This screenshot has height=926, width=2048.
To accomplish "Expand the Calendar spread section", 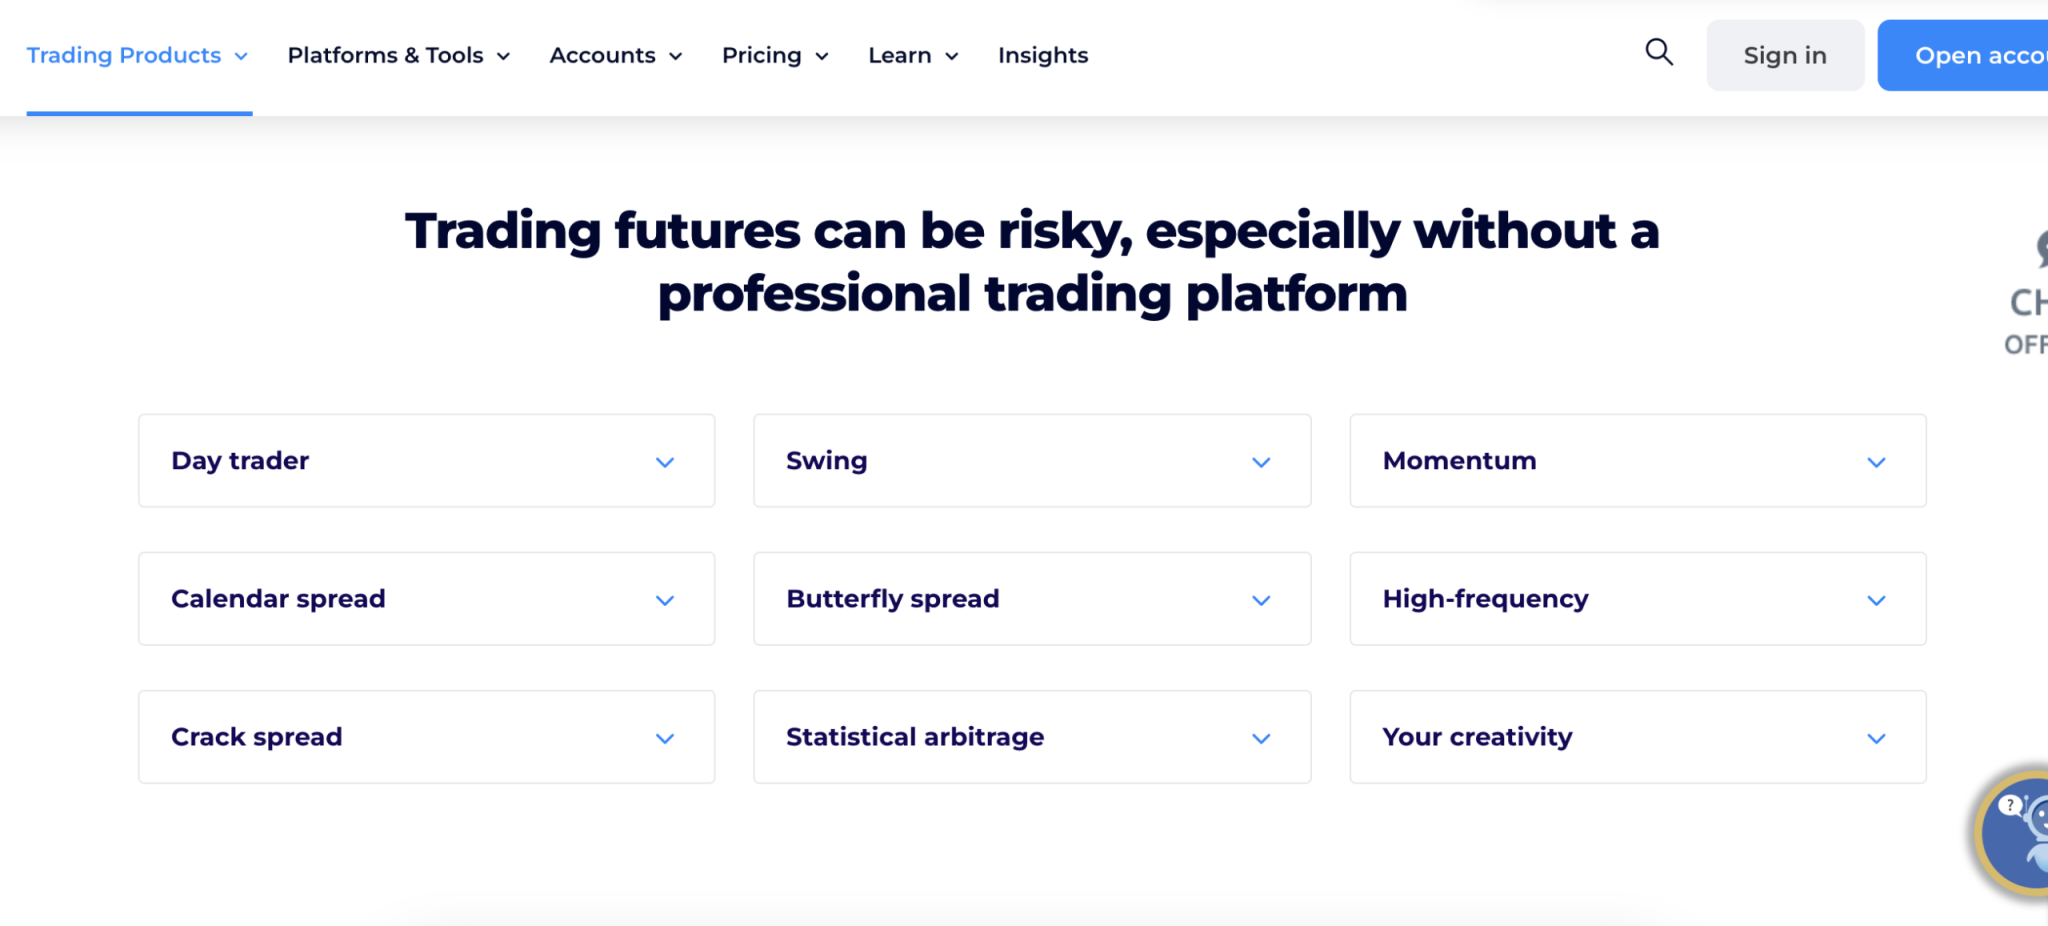I will coord(426,599).
